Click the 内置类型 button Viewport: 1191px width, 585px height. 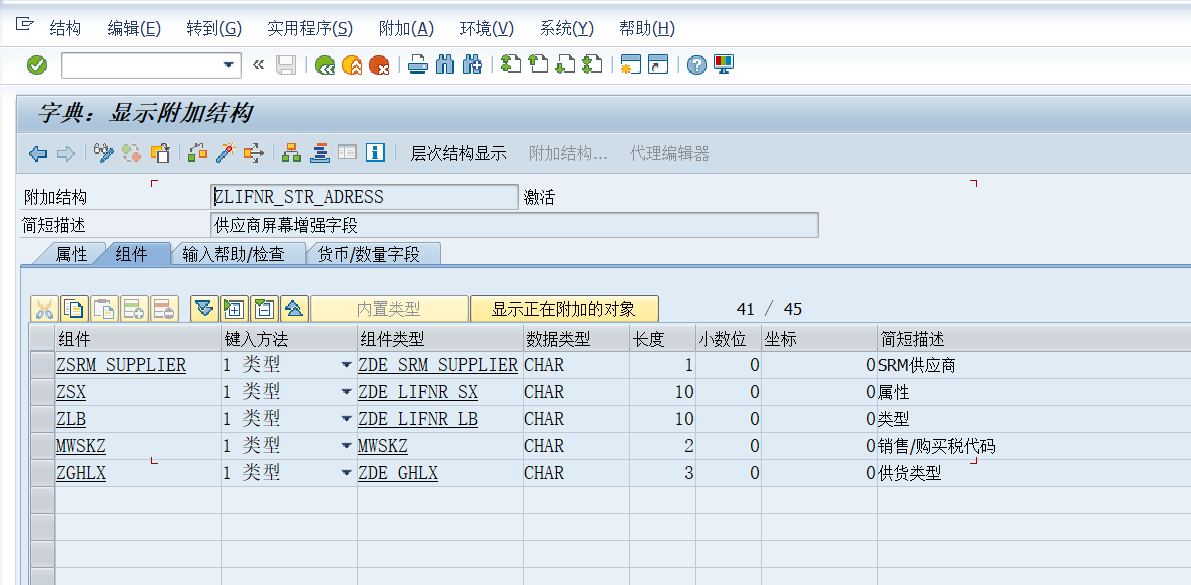click(389, 309)
